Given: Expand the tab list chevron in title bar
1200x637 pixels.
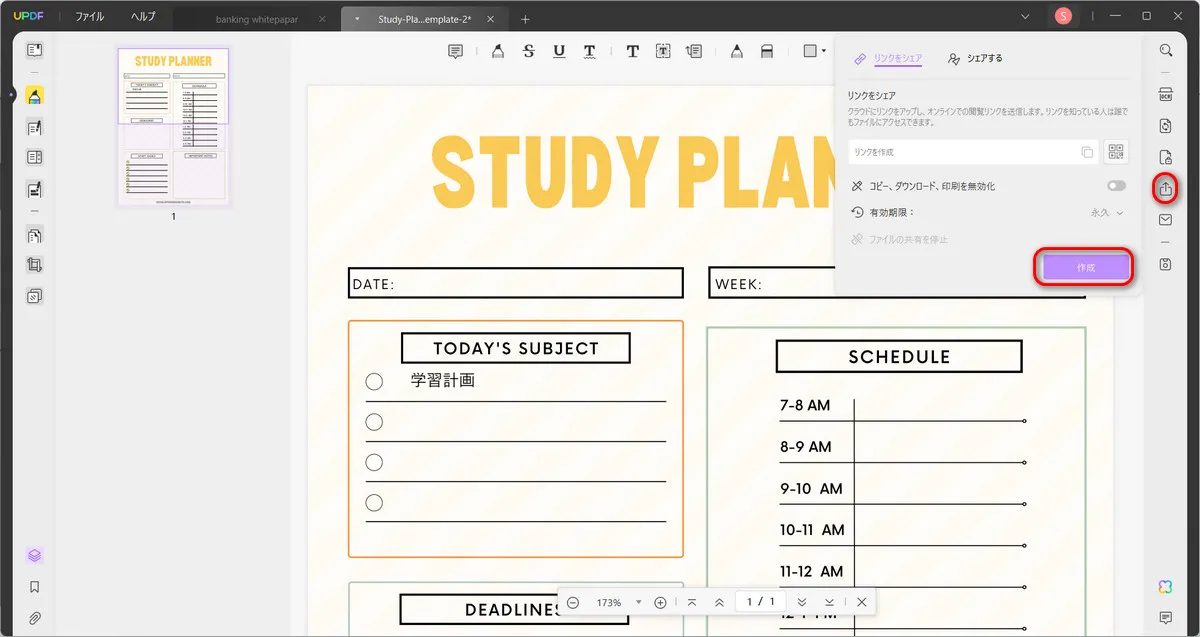Looking at the screenshot, I should (x=1025, y=16).
